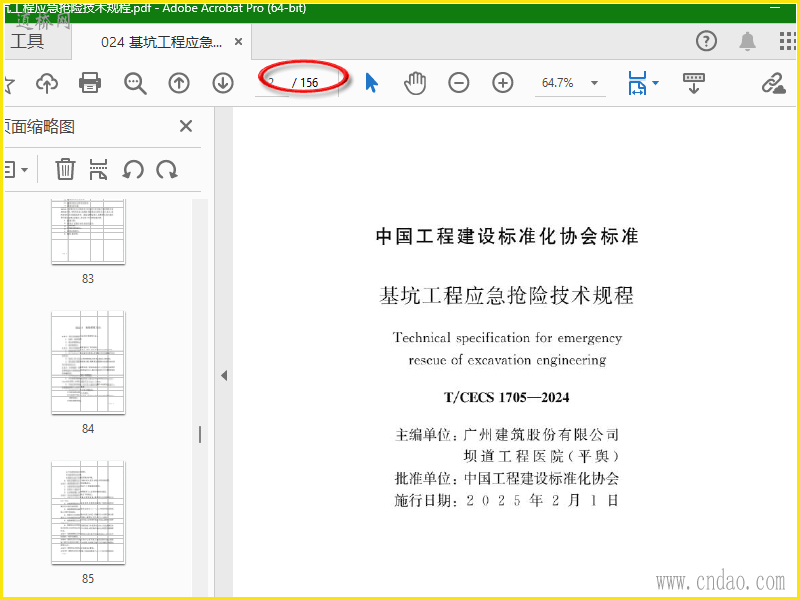This screenshot has height=600, width=800.
Task: Open the Help question mark icon
Action: pos(707,41)
